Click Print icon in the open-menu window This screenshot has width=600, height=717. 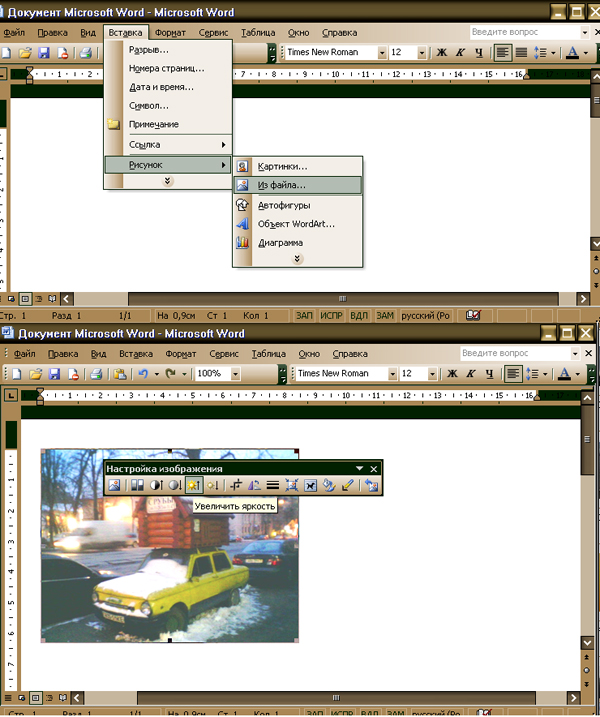click(86, 53)
